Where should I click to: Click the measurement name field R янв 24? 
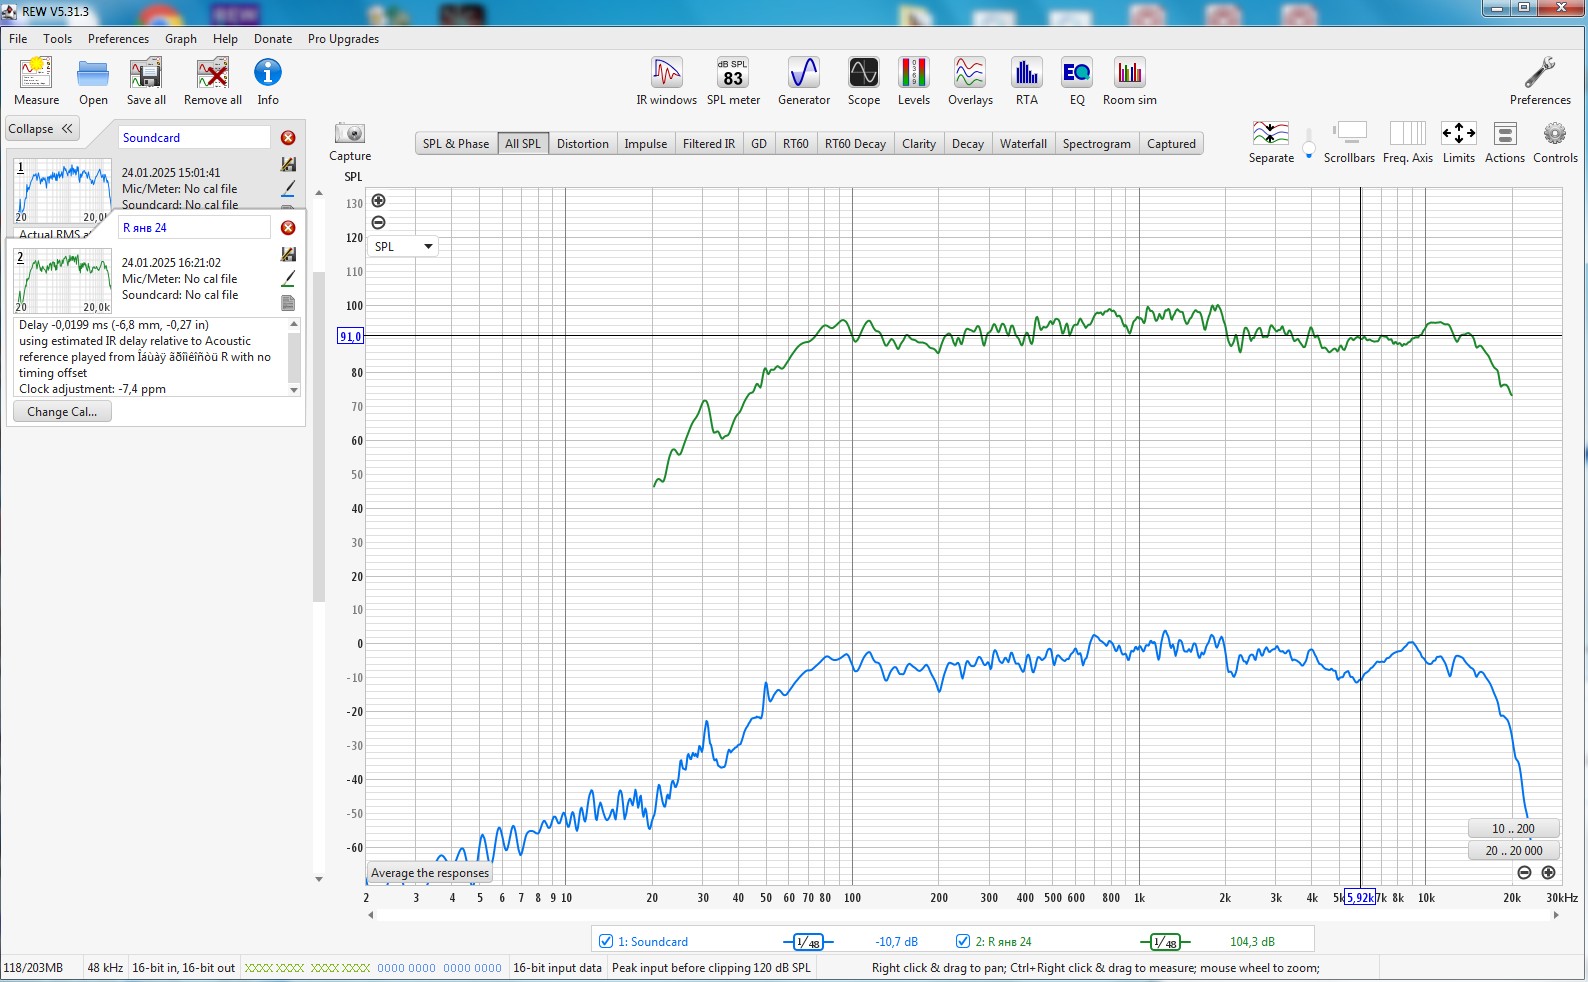tap(194, 228)
